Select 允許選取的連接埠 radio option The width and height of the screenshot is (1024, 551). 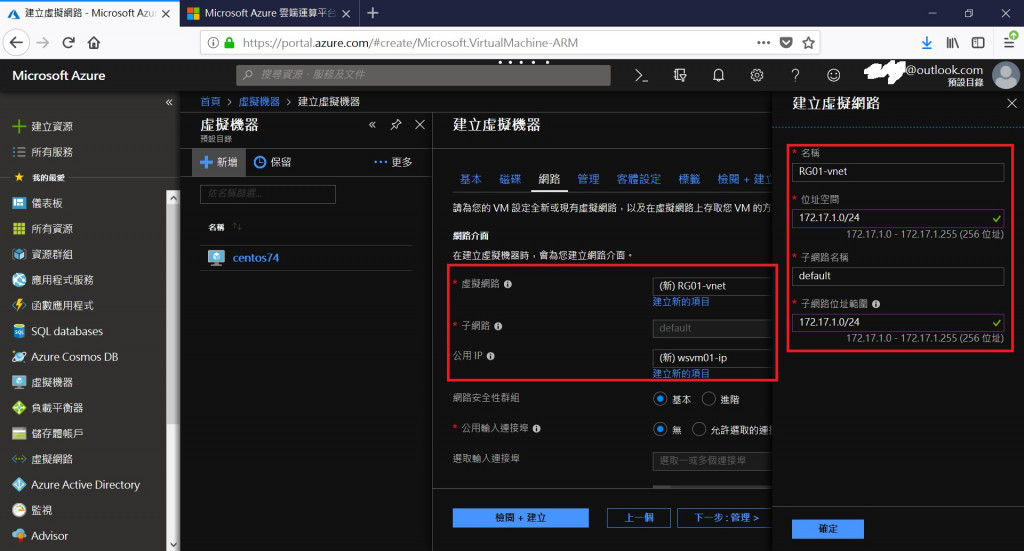click(x=699, y=430)
